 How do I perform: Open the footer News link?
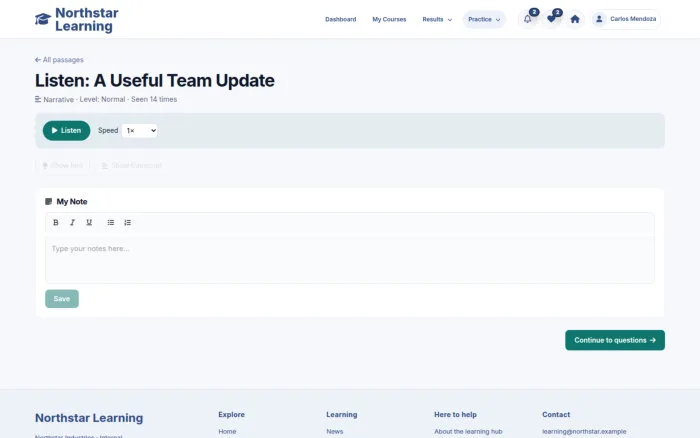tap(335, 431)
